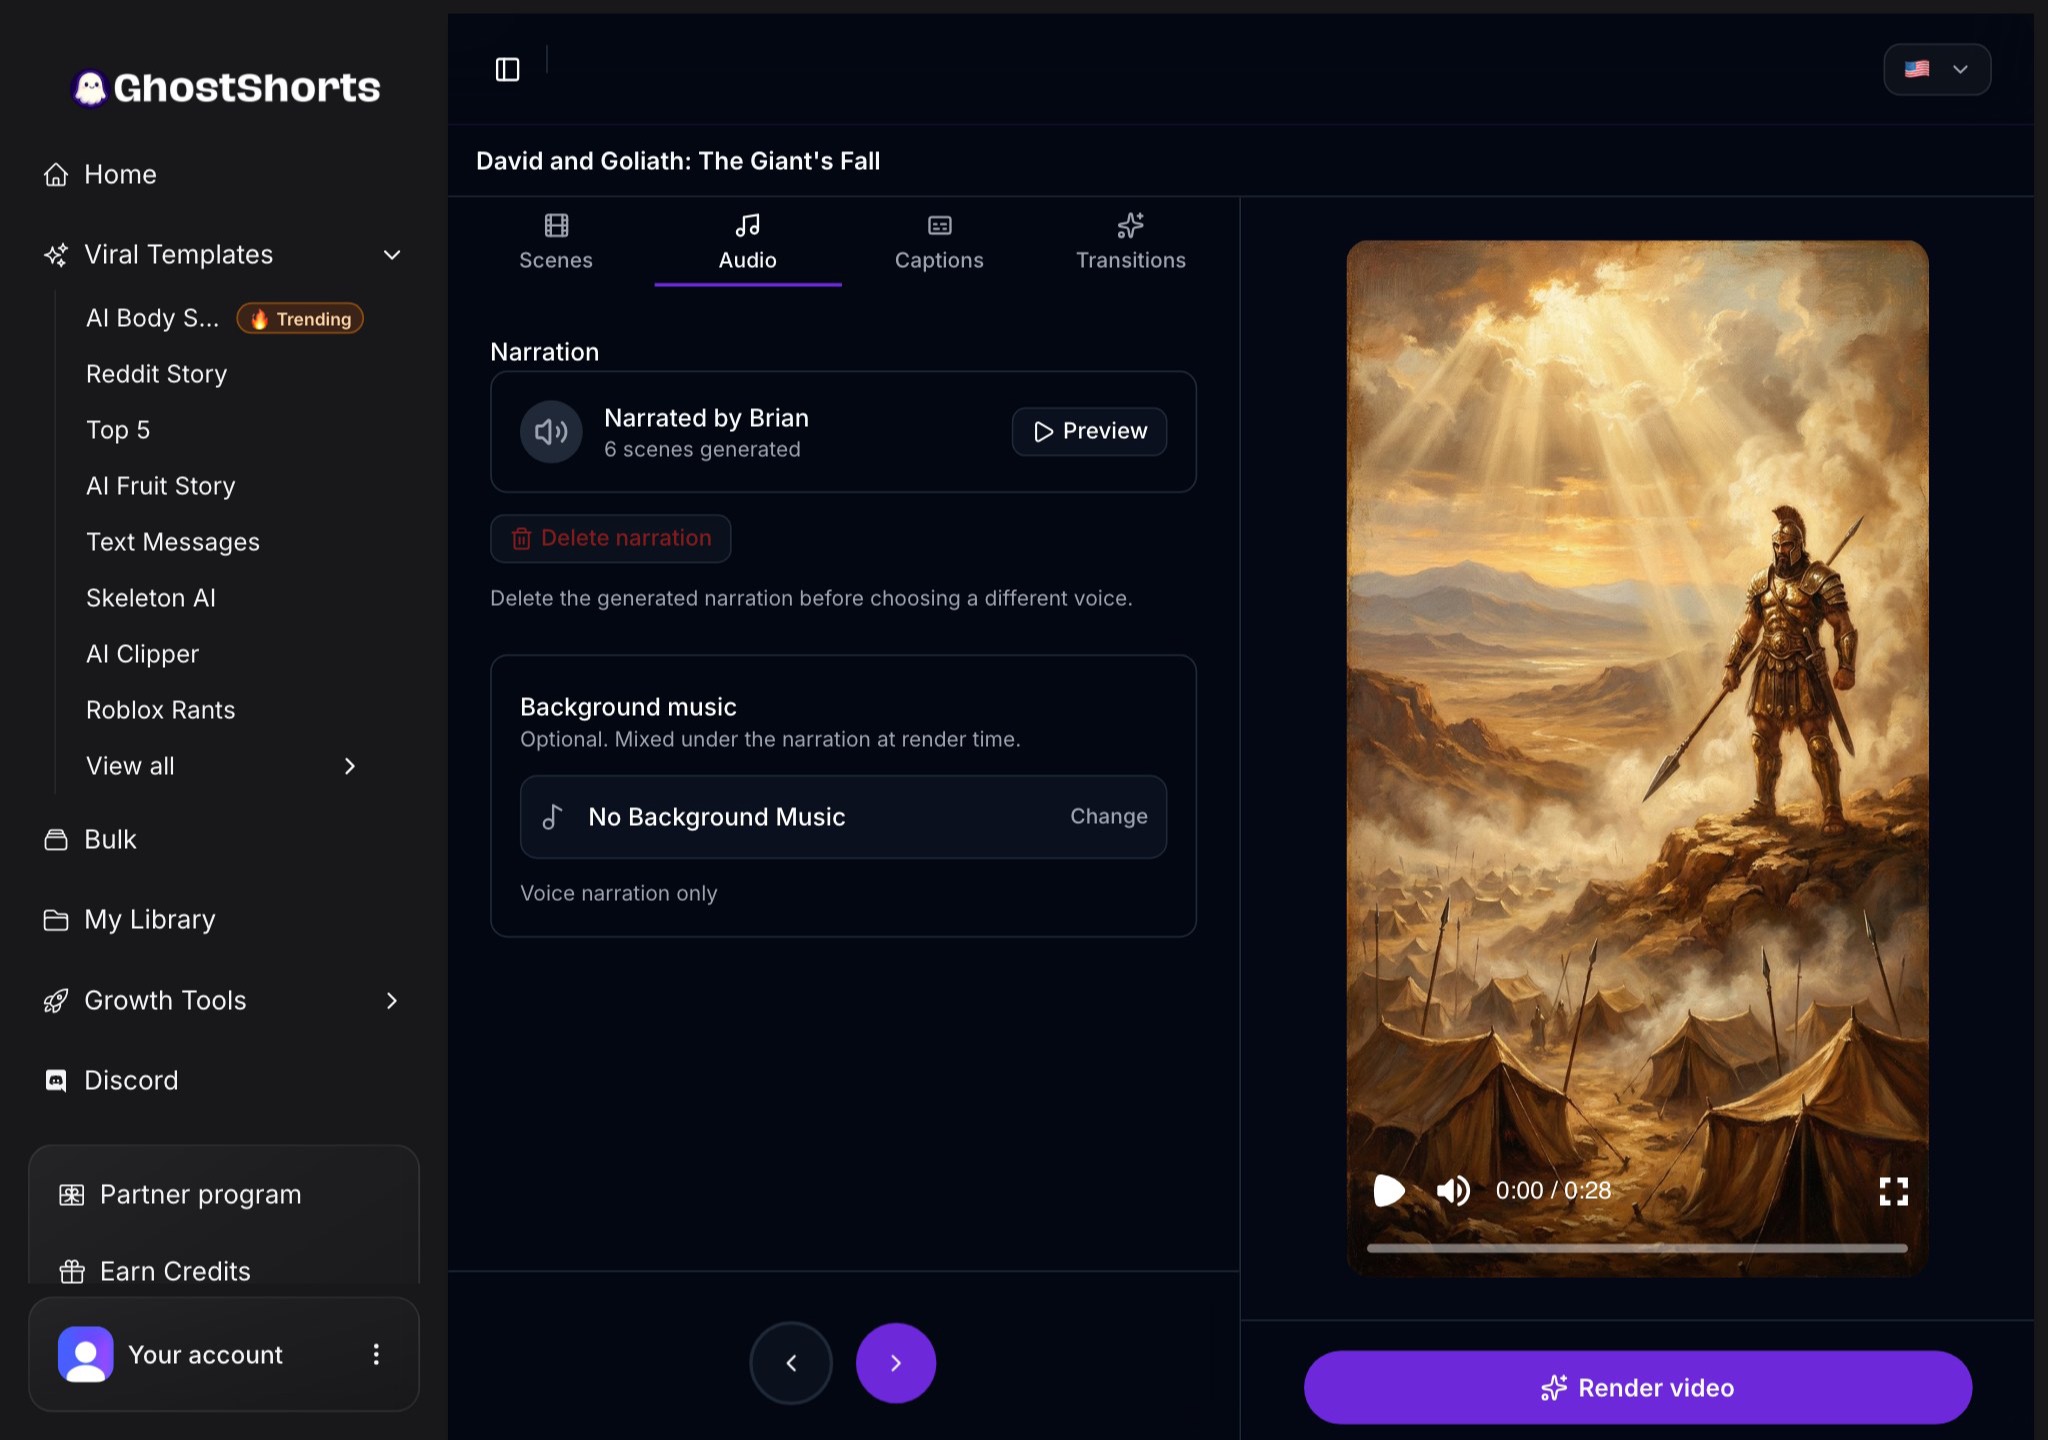This screenshot has width=2048, height=1440.
Task: Open the Transitions tab
Action: (x=1131, y=241)
